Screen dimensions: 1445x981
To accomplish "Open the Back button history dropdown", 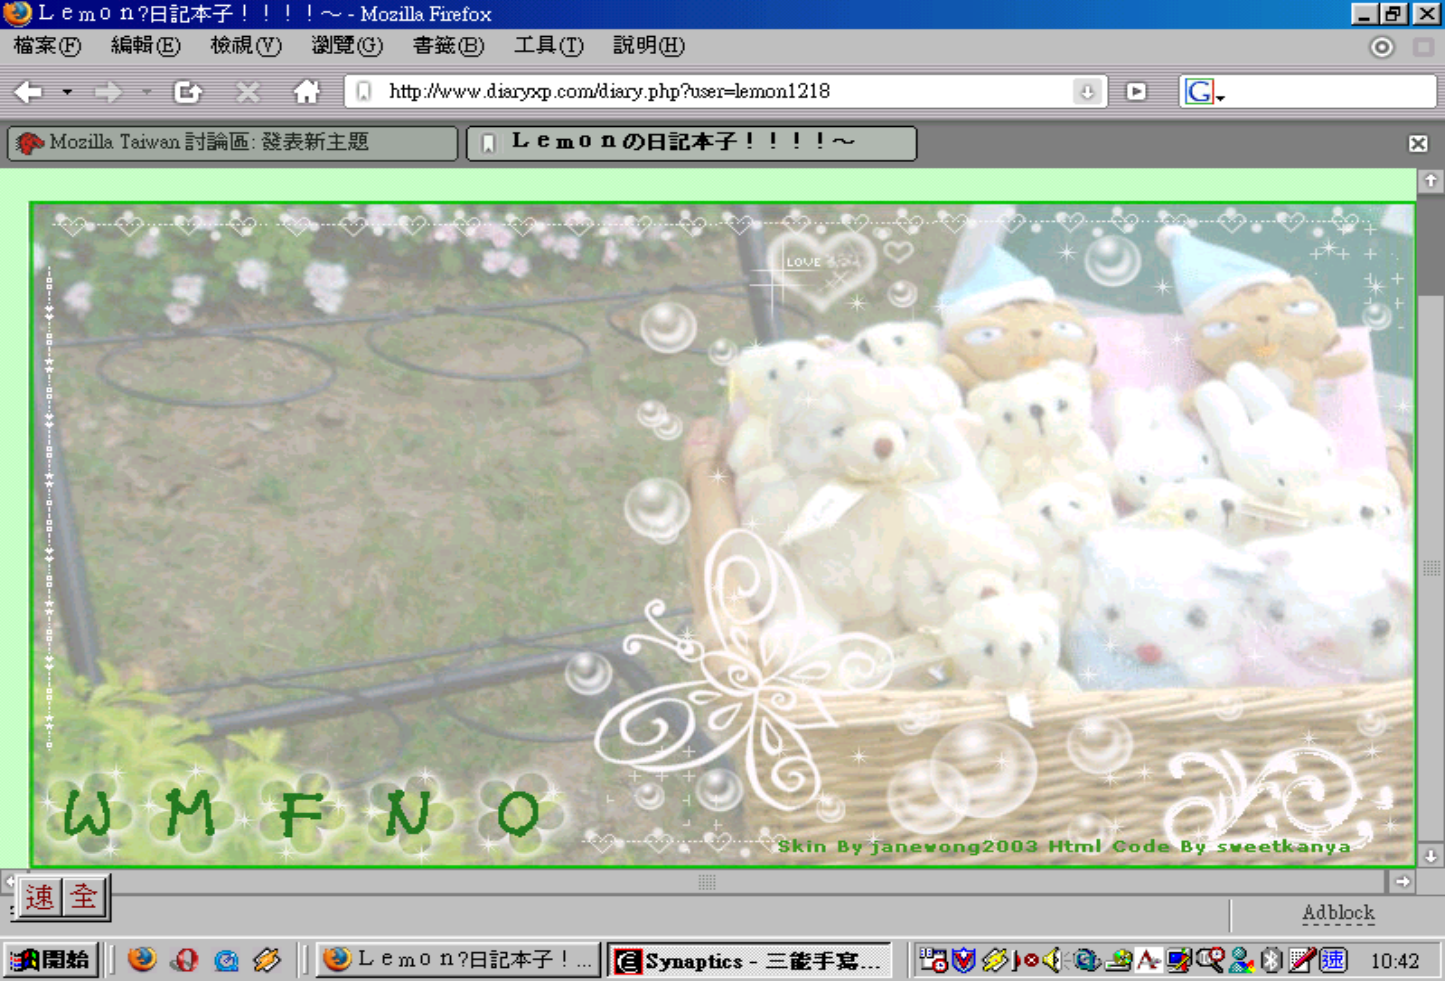I will 67,92.
